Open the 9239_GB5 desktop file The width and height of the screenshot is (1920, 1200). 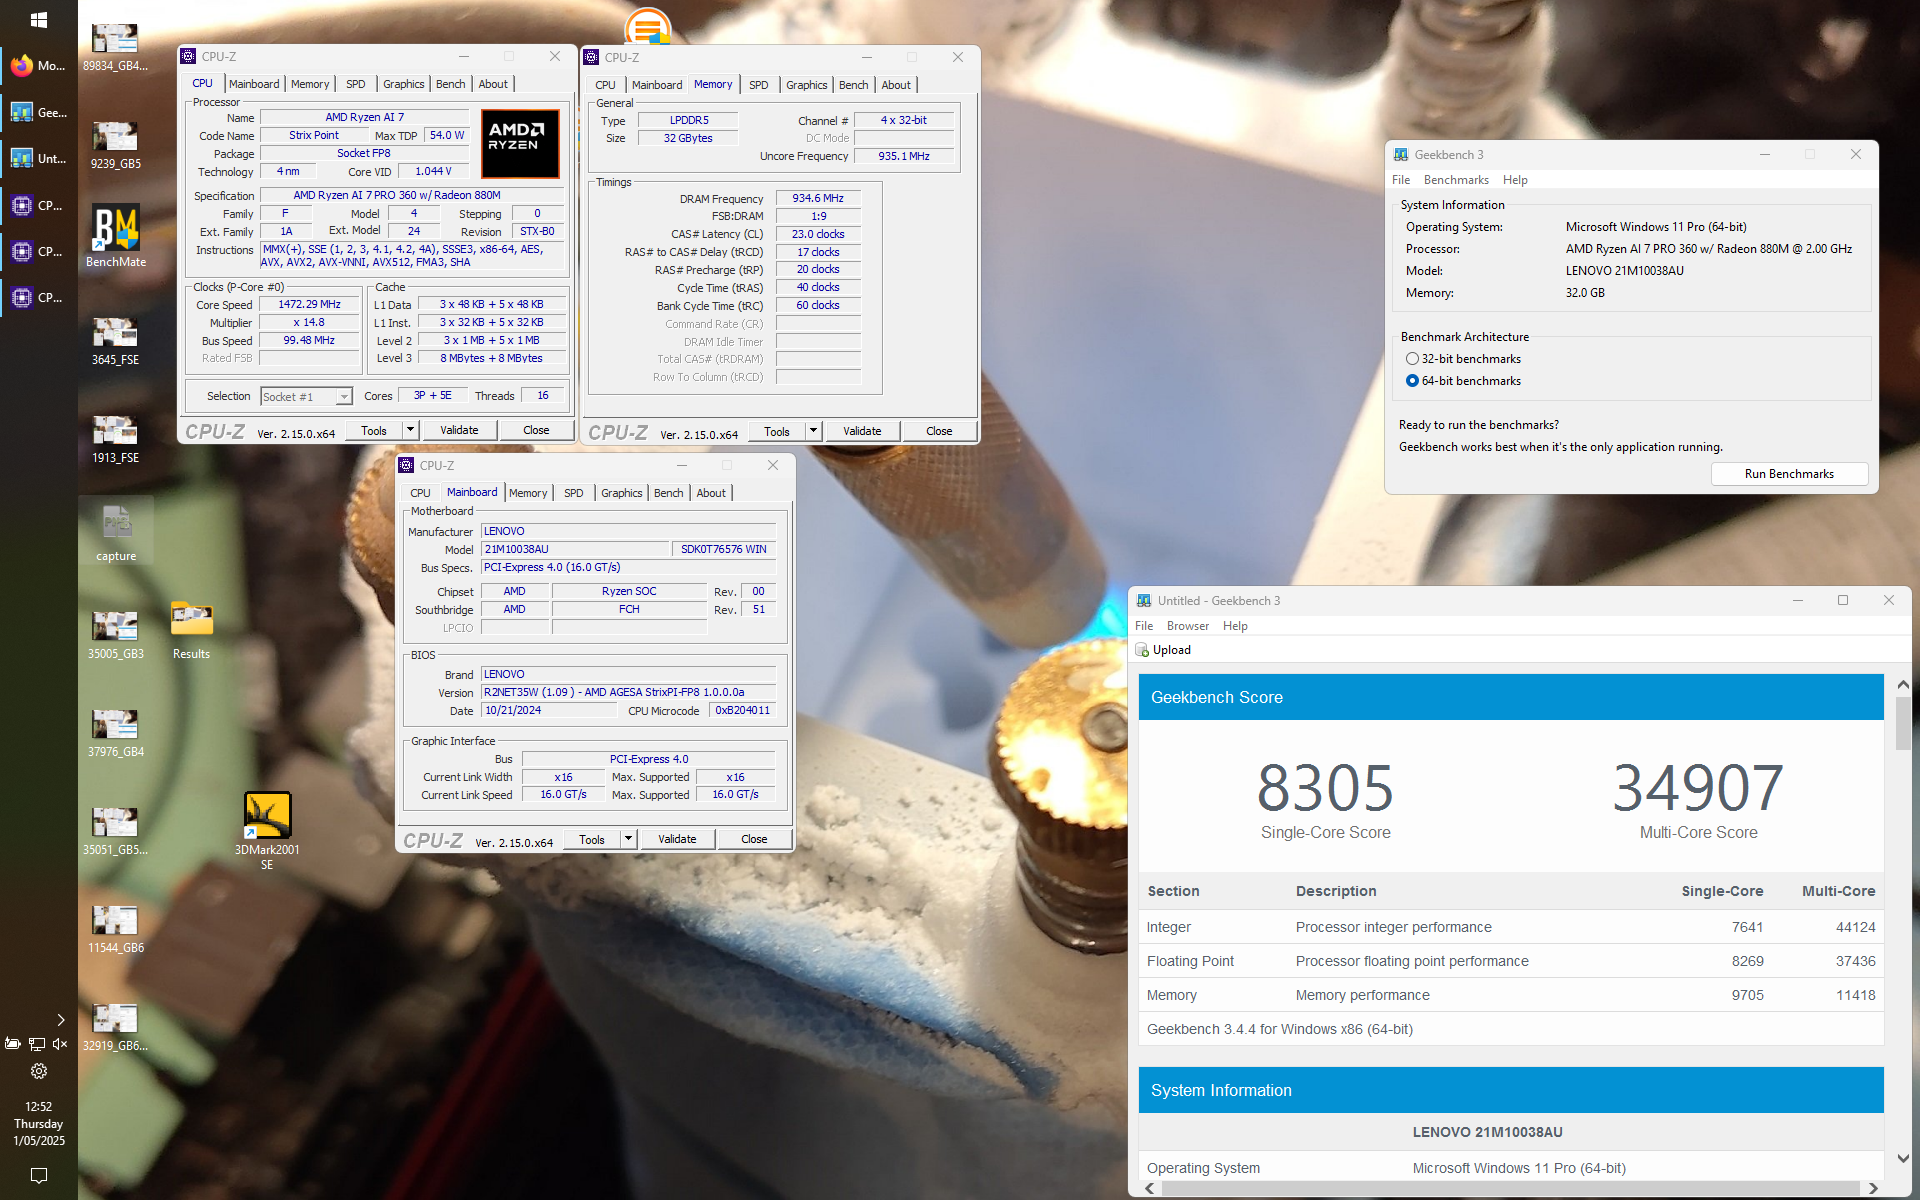point(115,145)
